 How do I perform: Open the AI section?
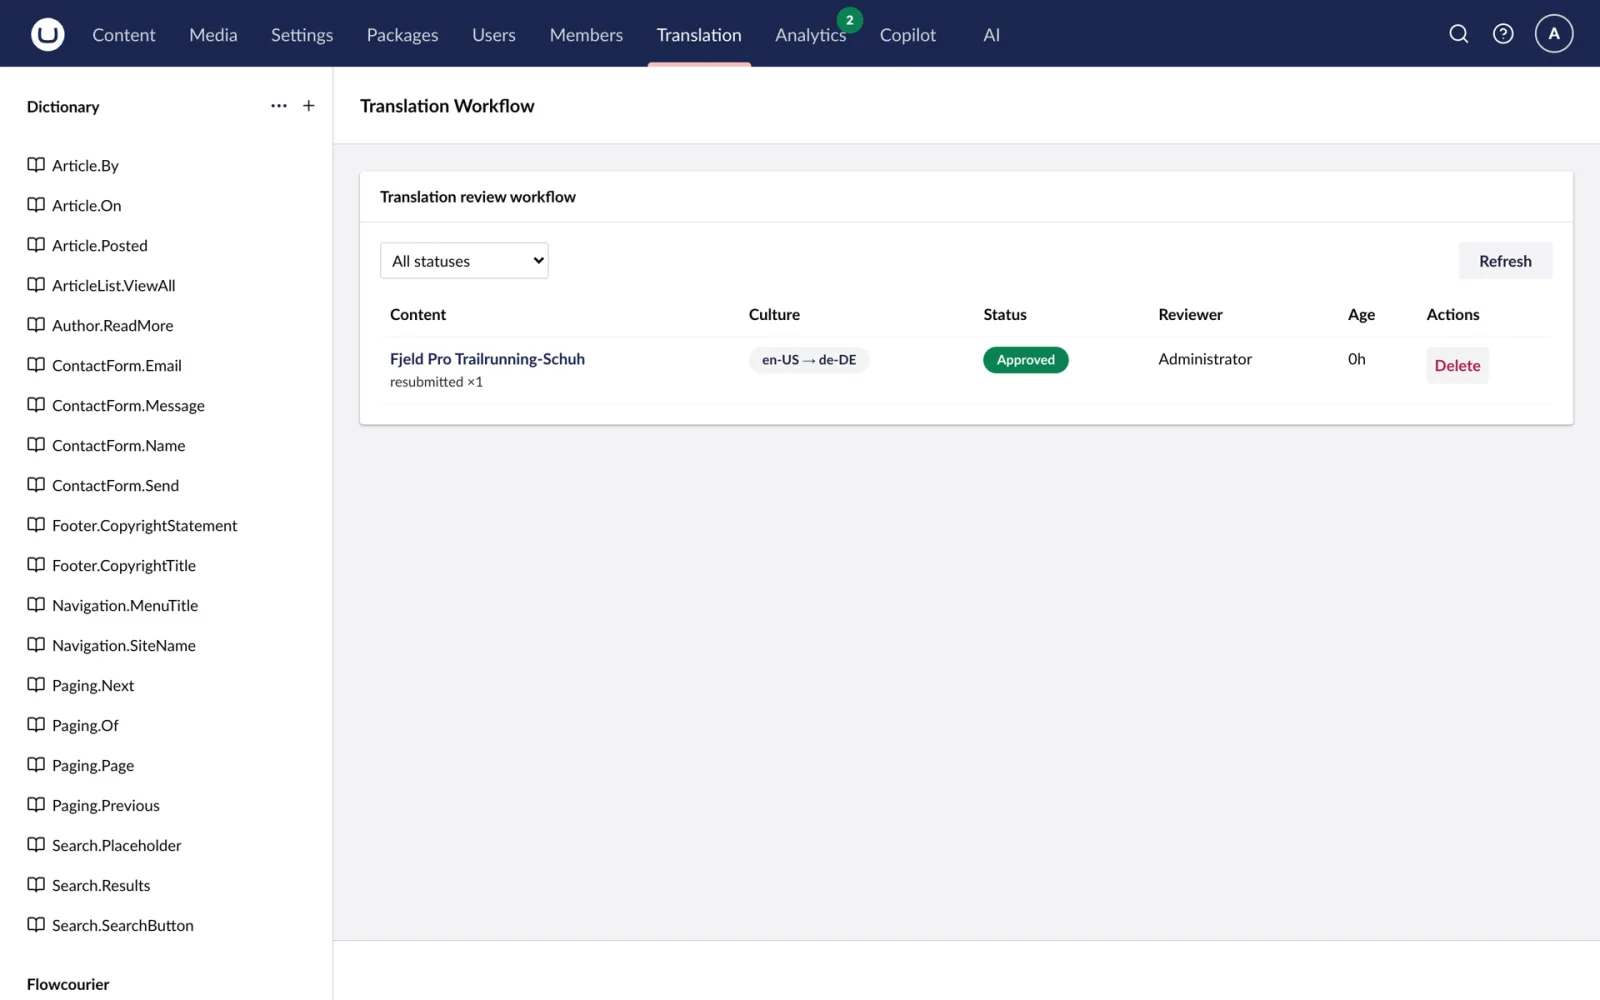click(991, 35)
